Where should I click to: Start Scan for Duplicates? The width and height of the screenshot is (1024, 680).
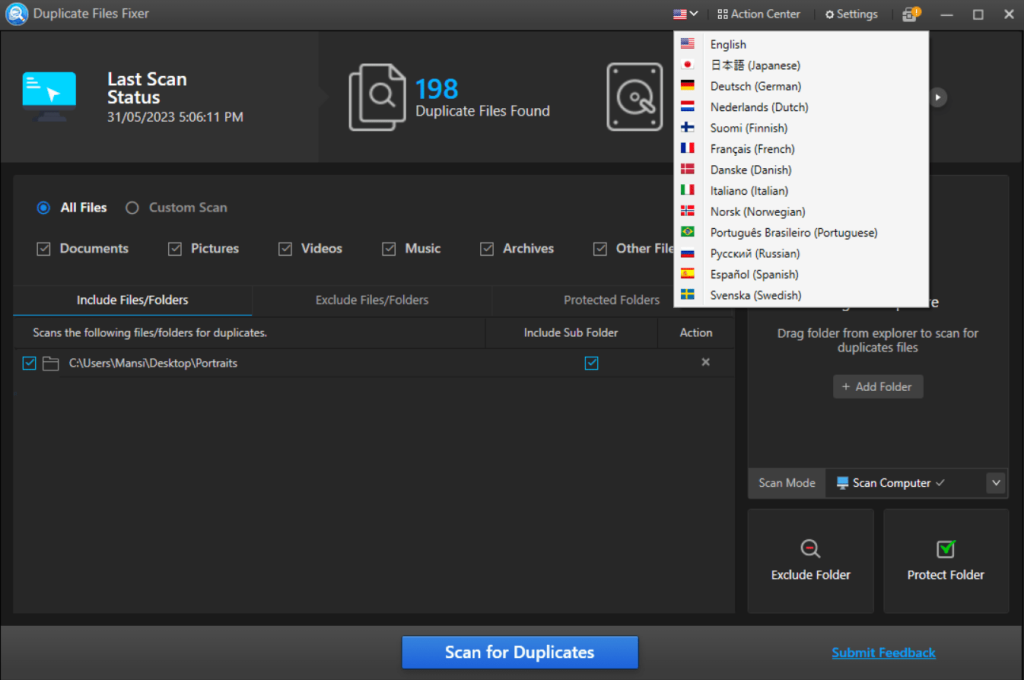pos(520,652)
